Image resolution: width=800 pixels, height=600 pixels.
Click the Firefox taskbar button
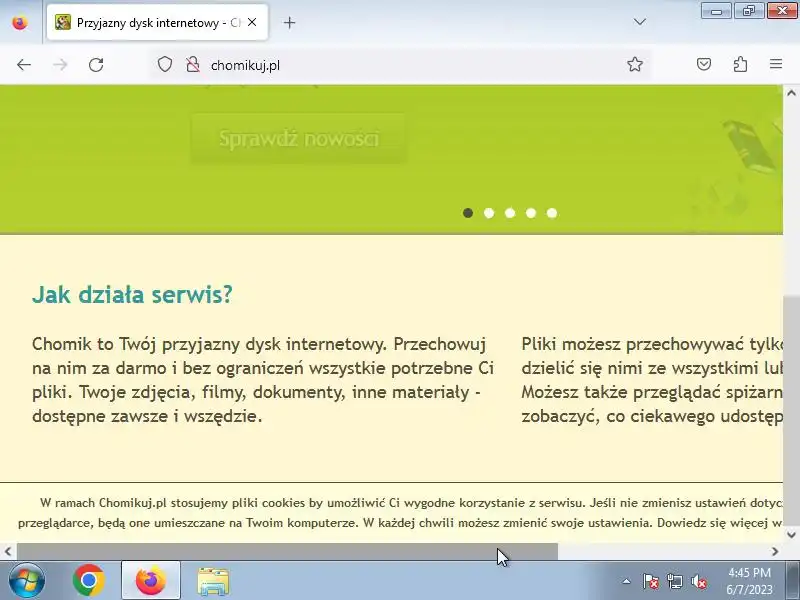(x=151, y=580)
